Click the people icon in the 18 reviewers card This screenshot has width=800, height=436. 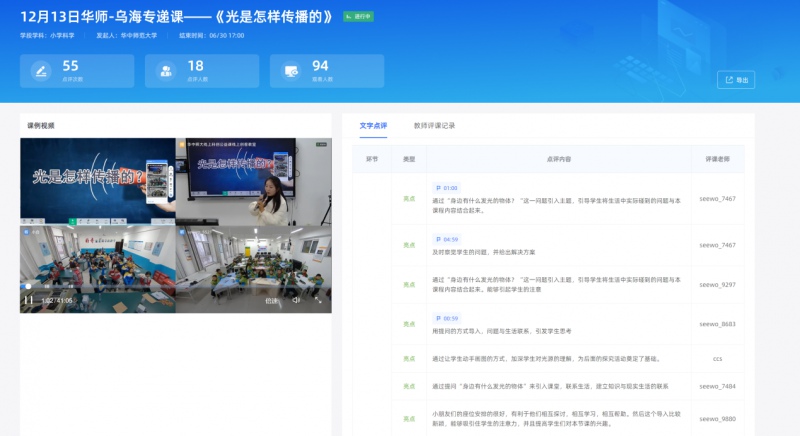point(166,71)
